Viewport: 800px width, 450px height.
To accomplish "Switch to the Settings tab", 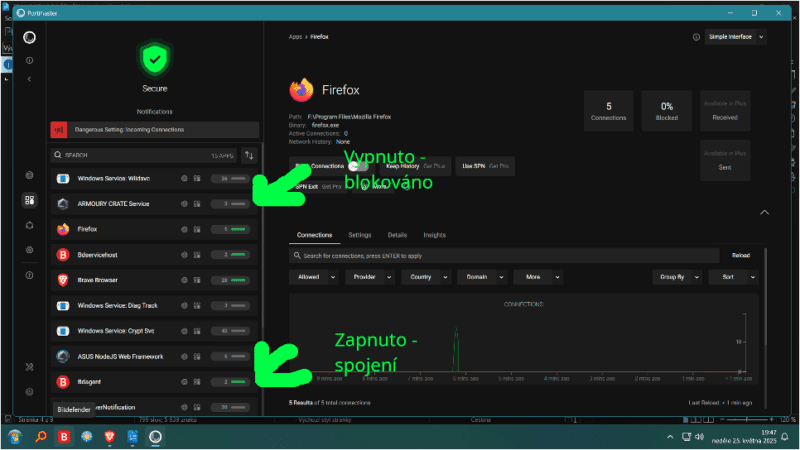I will [360, 235].
